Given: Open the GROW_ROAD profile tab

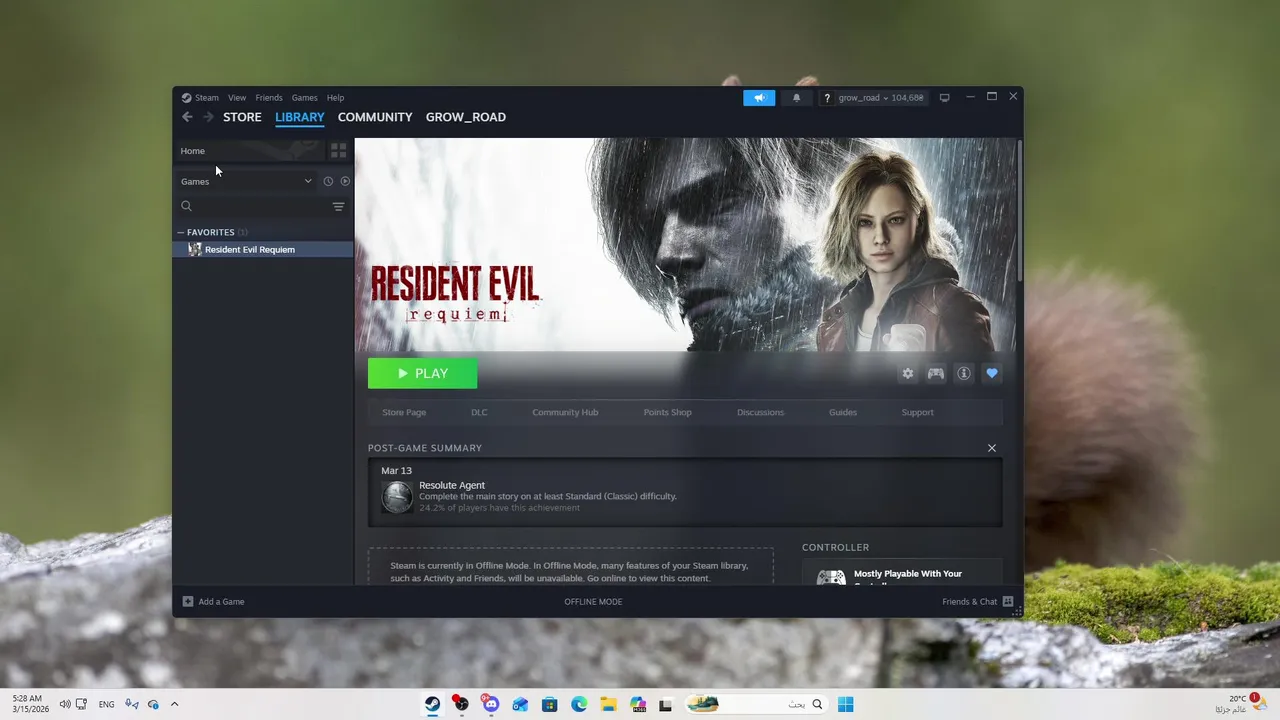Looking at the screenshot, I should click(x=466, y=117).
